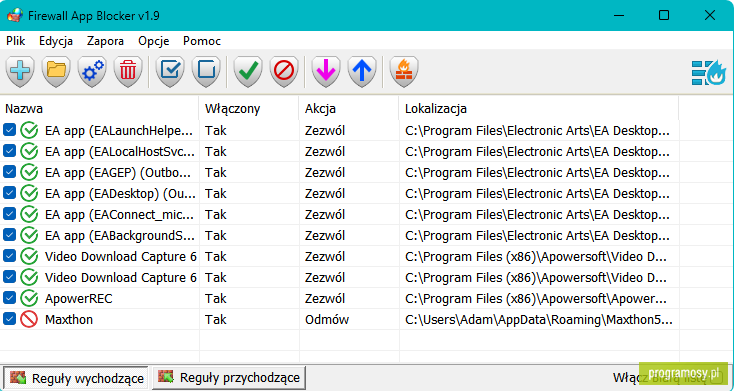
Task: Click the Maxthon AppData\Roaming path cell
Action: 539,320
